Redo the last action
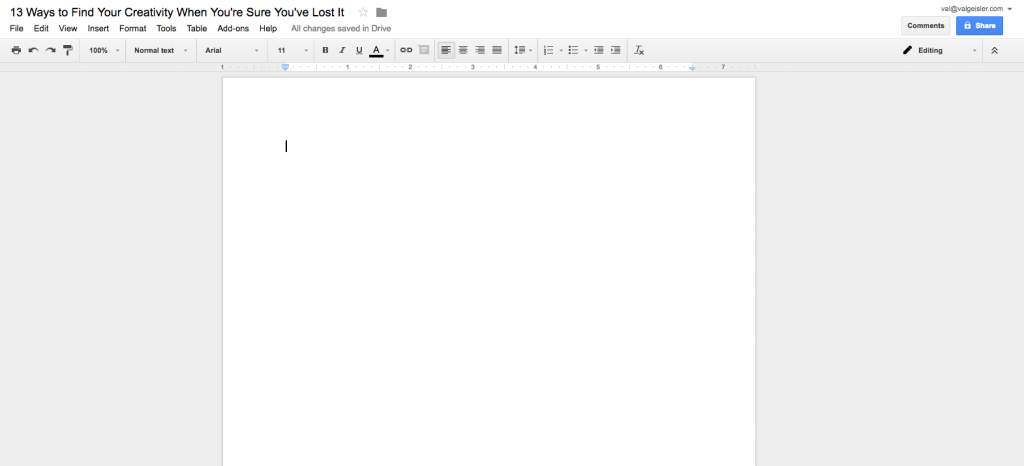1024x466 pixels. click(x=50, y=50)
